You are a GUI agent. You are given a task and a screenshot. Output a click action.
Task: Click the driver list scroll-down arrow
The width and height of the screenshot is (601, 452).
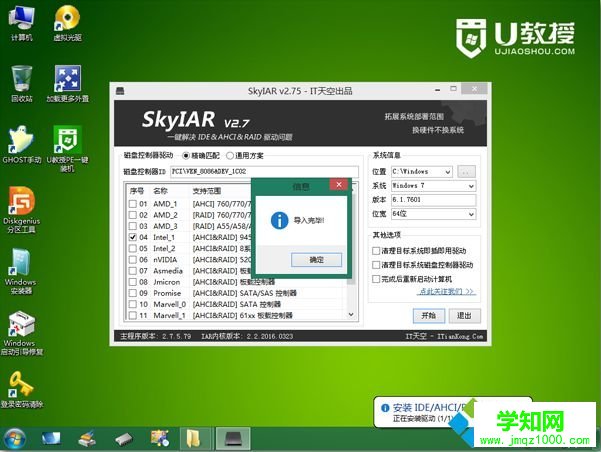(351, 315)
